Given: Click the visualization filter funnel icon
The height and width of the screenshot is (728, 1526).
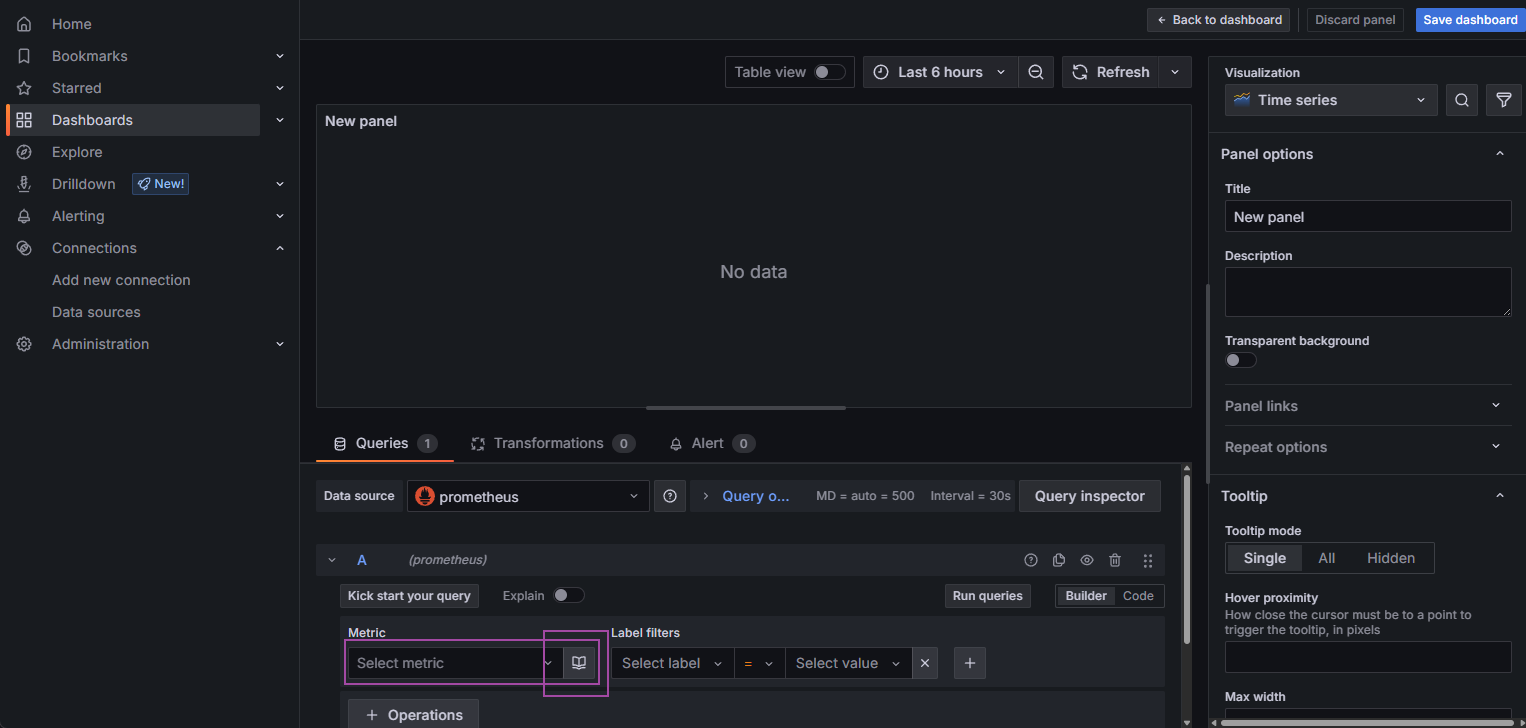Looking at the screenshot, I should (x=1503, y=100).
